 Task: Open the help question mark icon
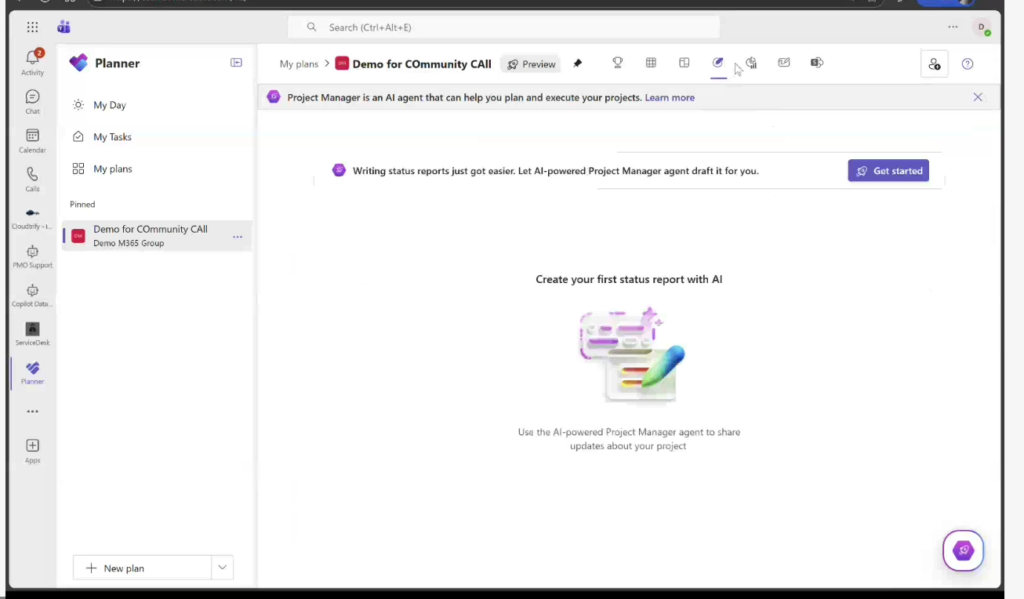coord(967,64)
